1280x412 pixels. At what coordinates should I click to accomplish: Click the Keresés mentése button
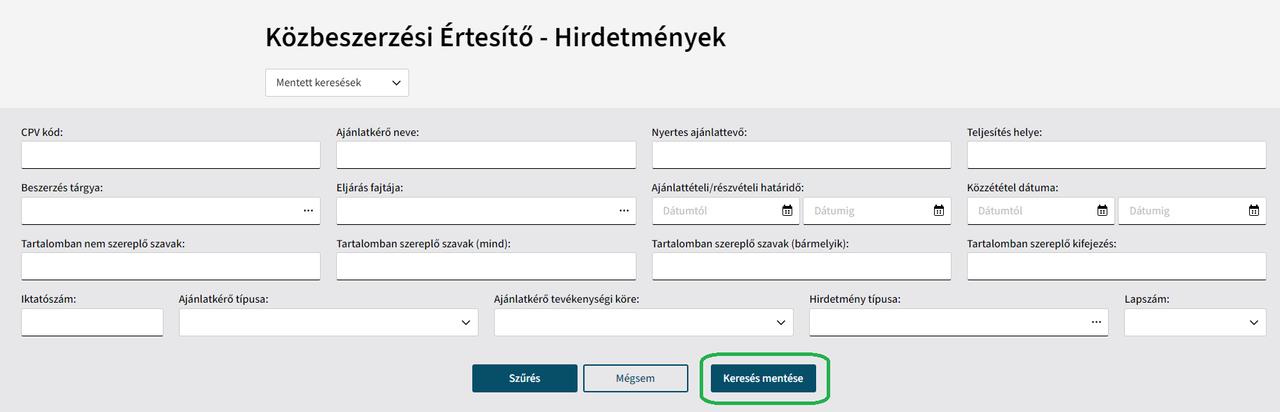763,378
